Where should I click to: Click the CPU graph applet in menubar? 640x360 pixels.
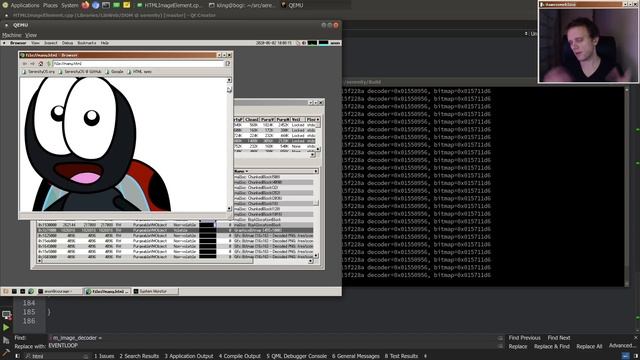312,43
